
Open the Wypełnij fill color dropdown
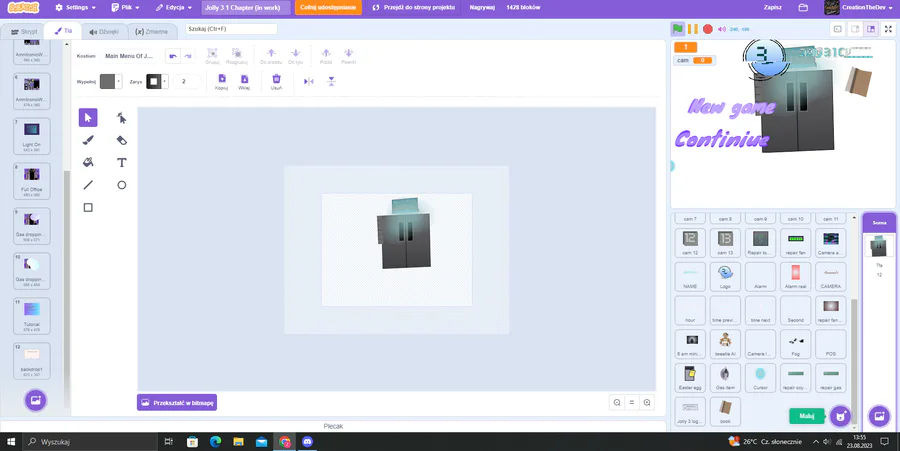111,81
